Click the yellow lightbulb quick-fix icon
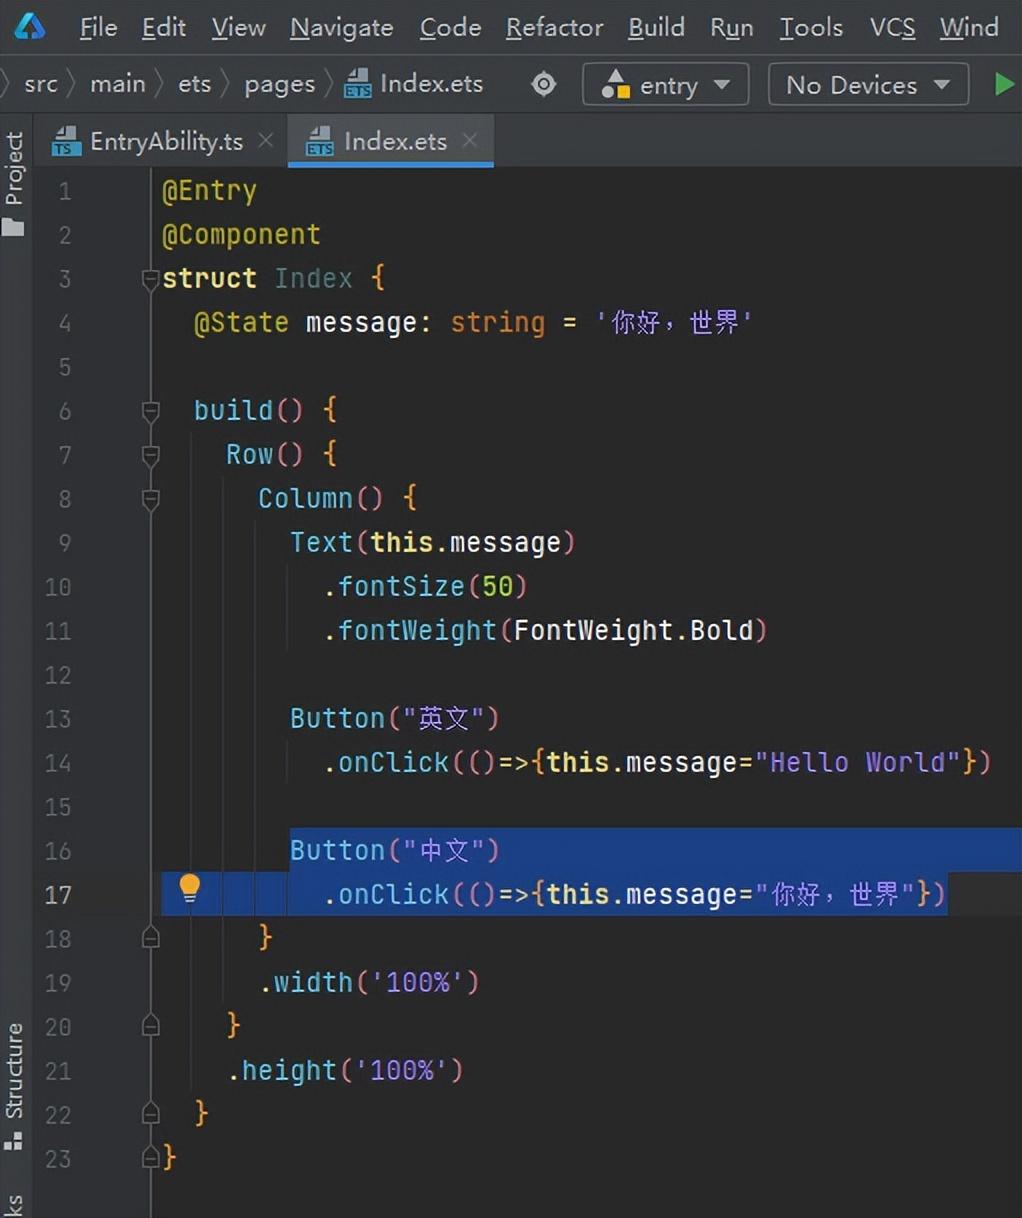 click(x=189, y=887)
